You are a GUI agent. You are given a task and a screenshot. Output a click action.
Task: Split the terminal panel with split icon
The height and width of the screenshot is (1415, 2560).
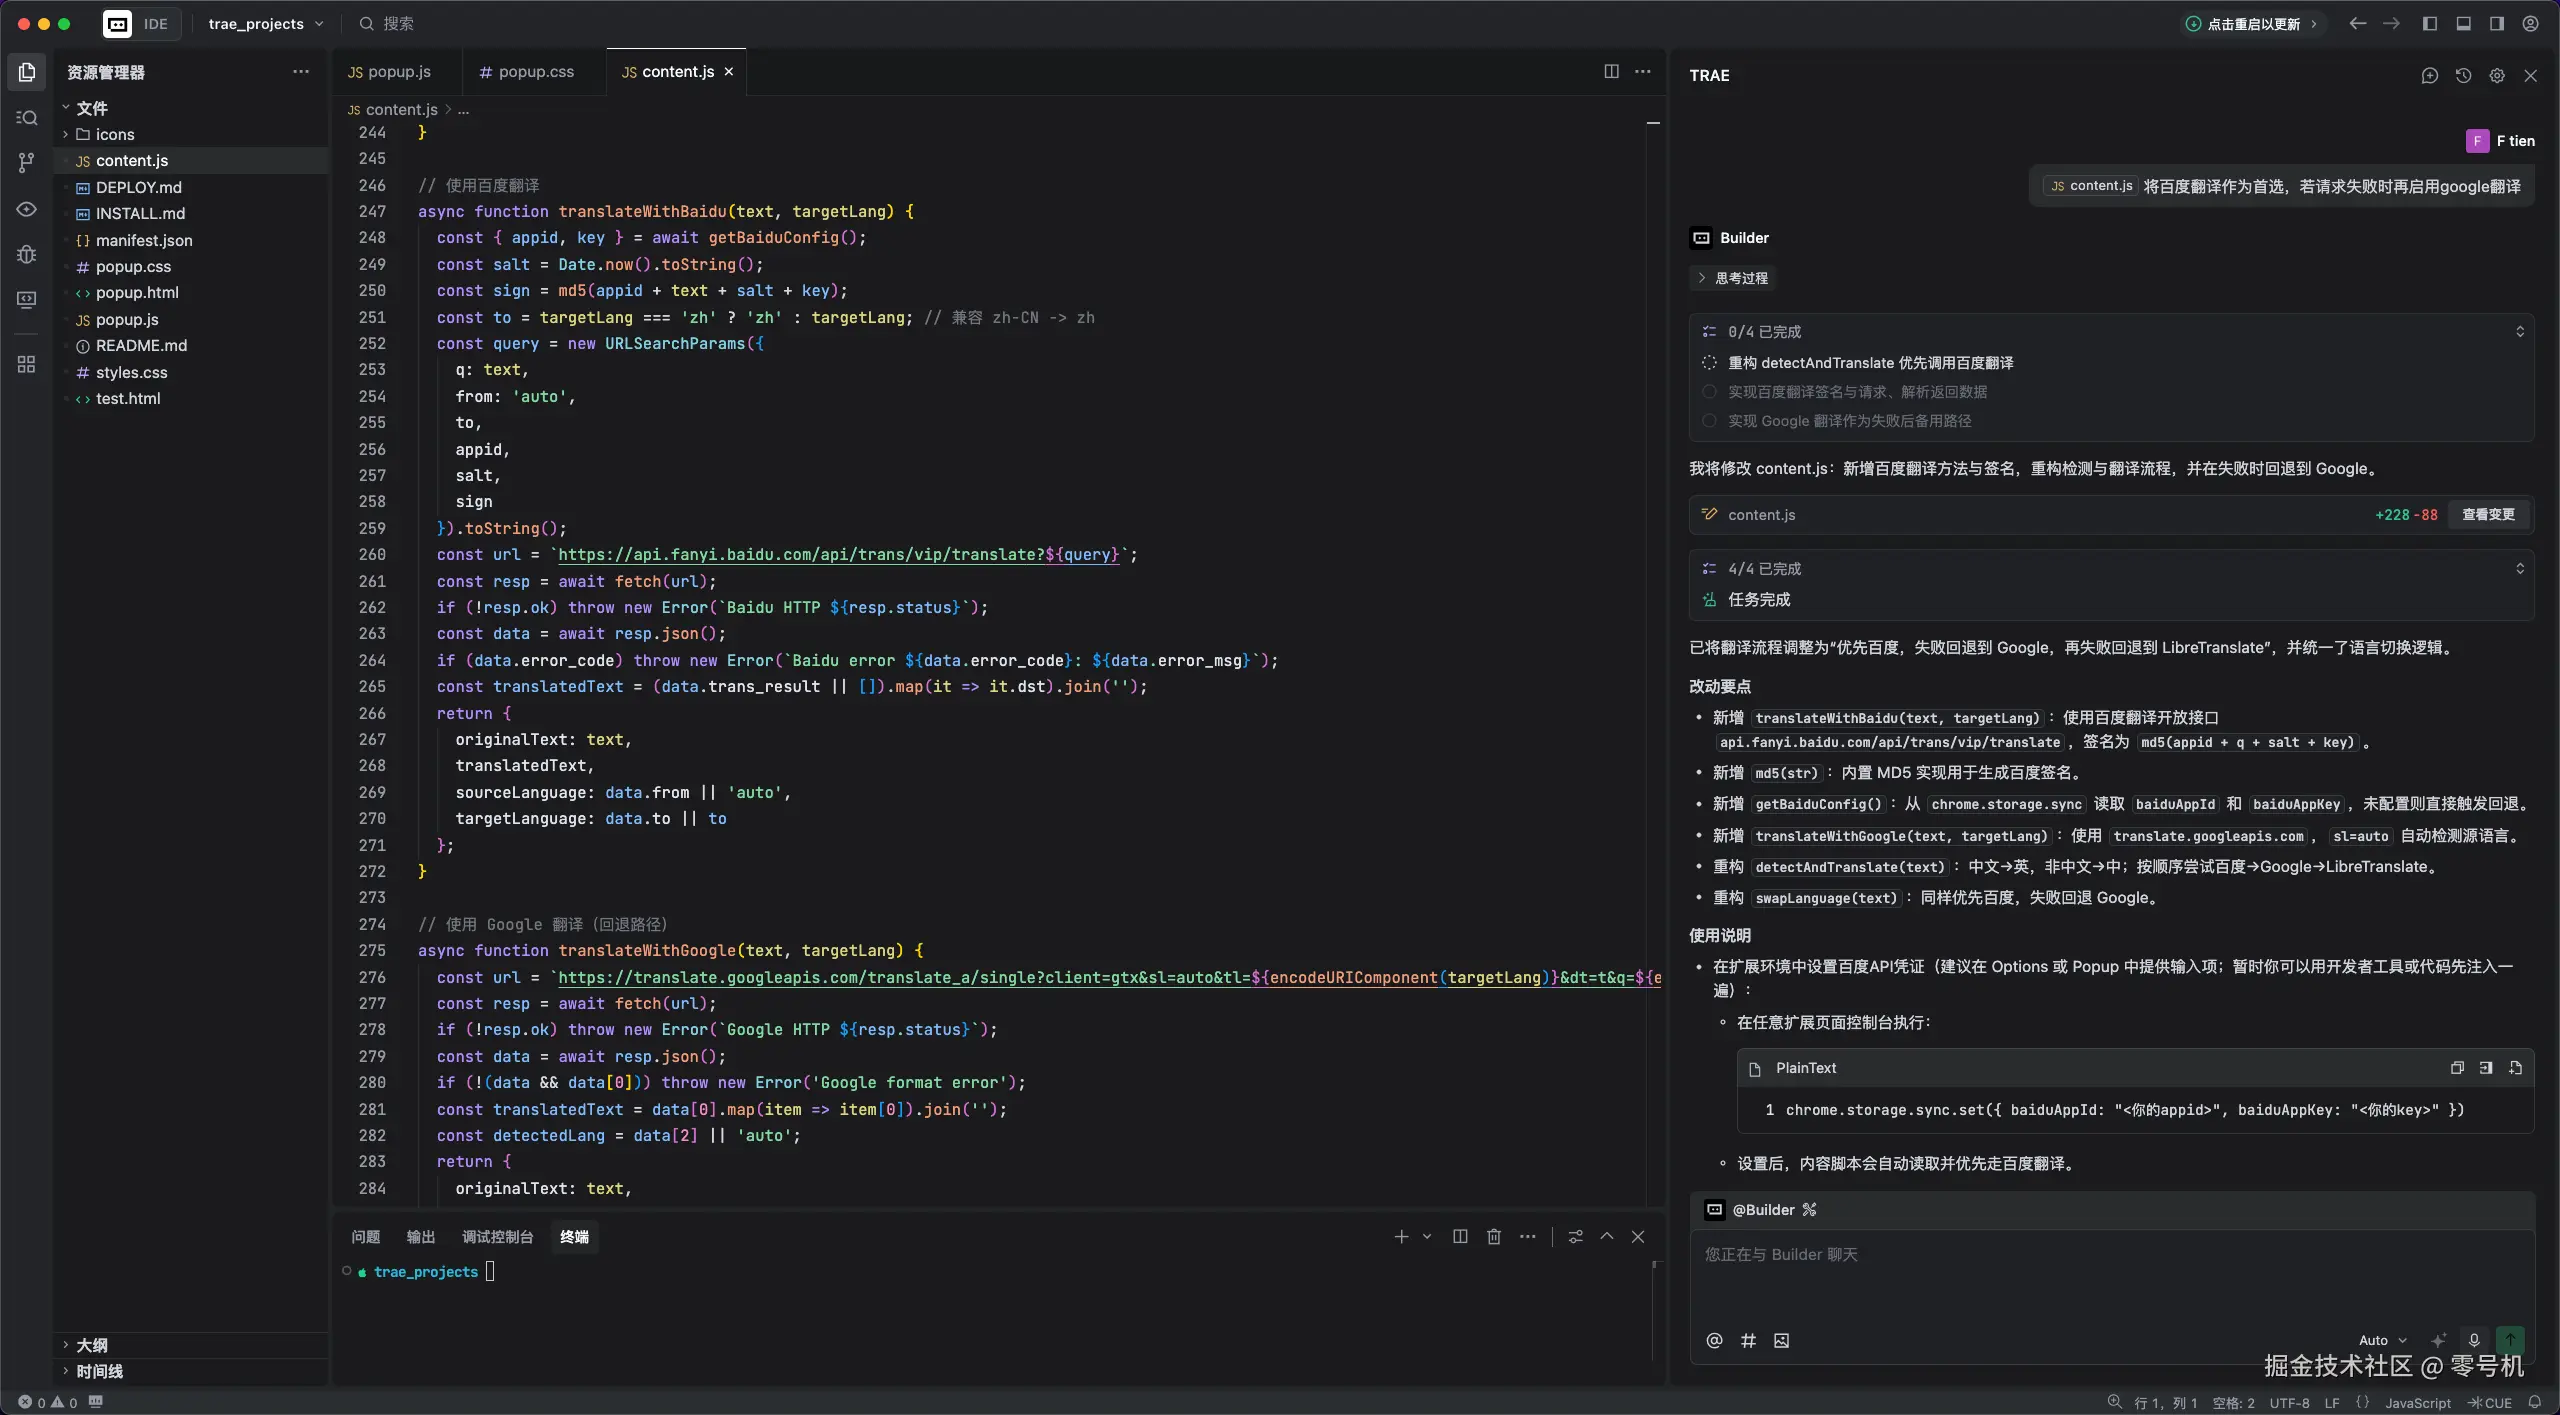1459,1237
